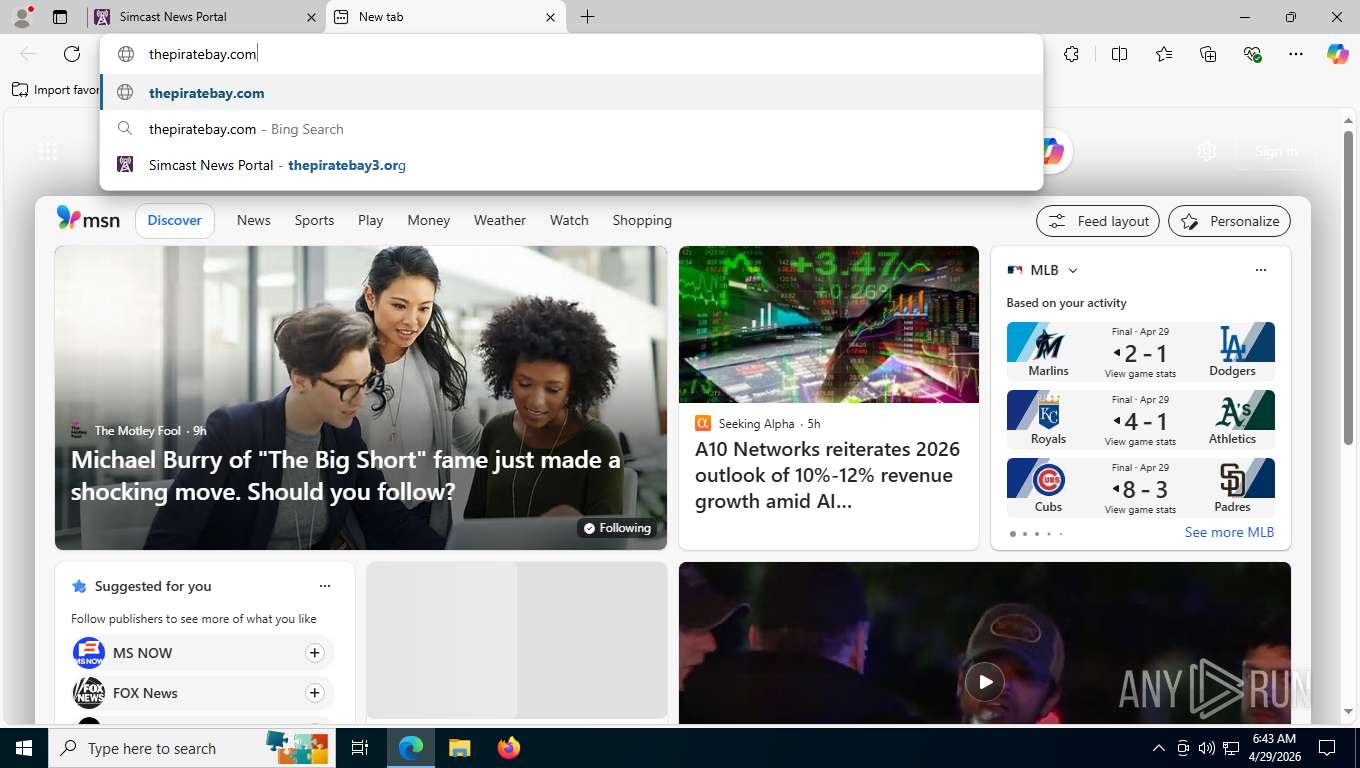Image resolution: width=1360 pixels, height=768 pixels.
Task: Open A10 Networks Seeking Alpha article
Action: click(x=827, y=475)
